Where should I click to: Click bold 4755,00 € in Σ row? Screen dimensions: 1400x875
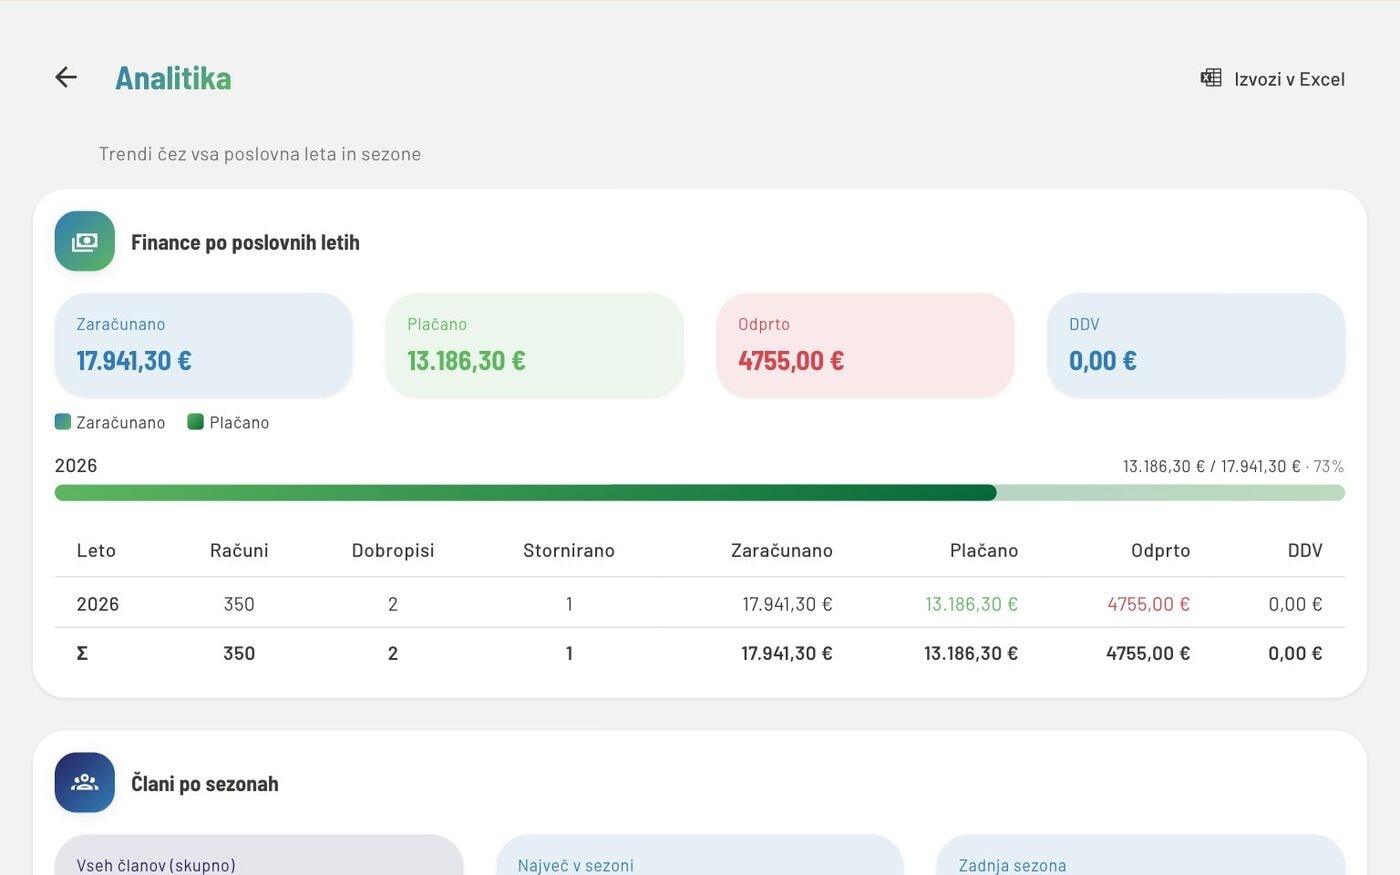pyautogui.click(x=1148, y=653)
